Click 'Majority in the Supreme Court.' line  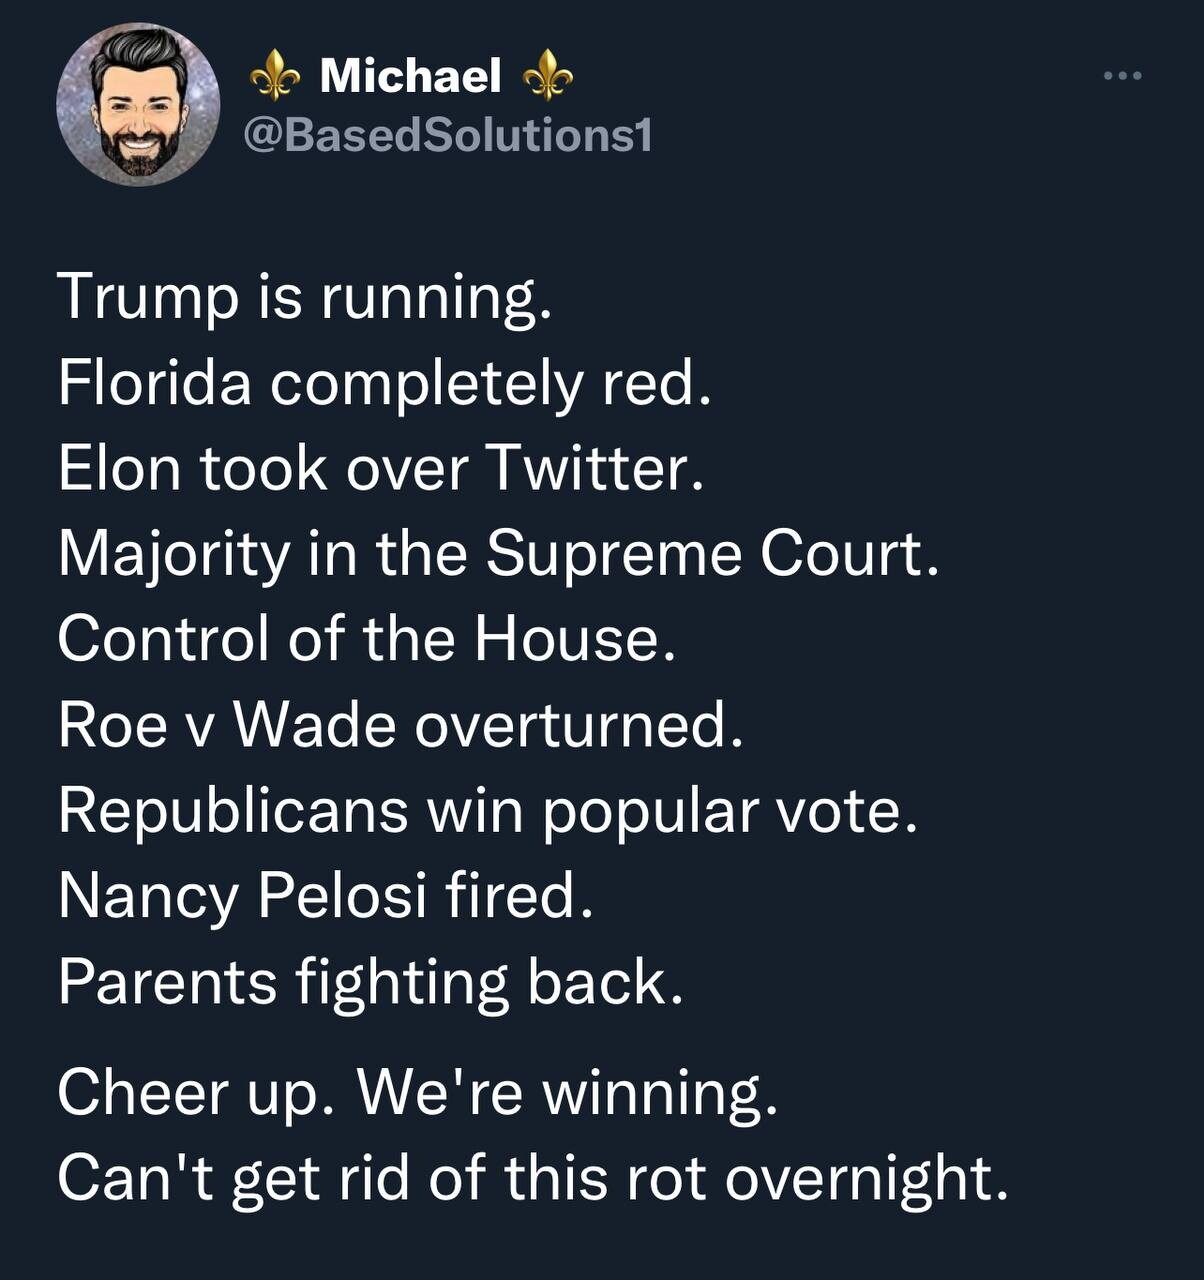tap(499, 555)
